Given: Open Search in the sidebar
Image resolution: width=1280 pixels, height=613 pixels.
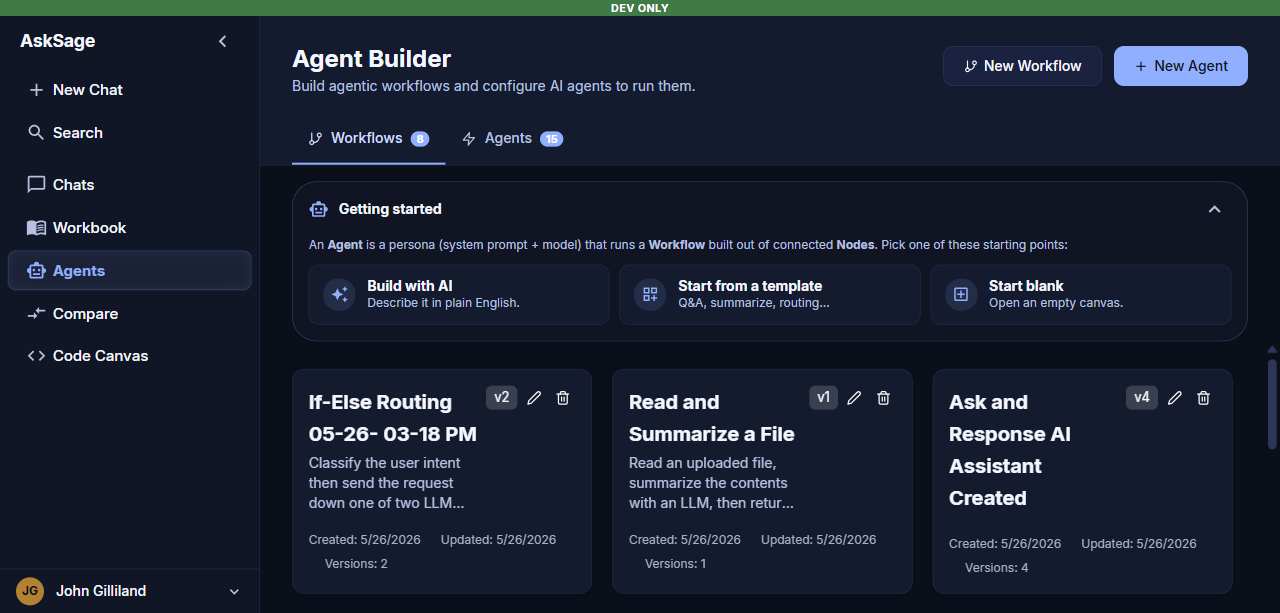Looking at the screenshot, I should [x=129, y=132].
